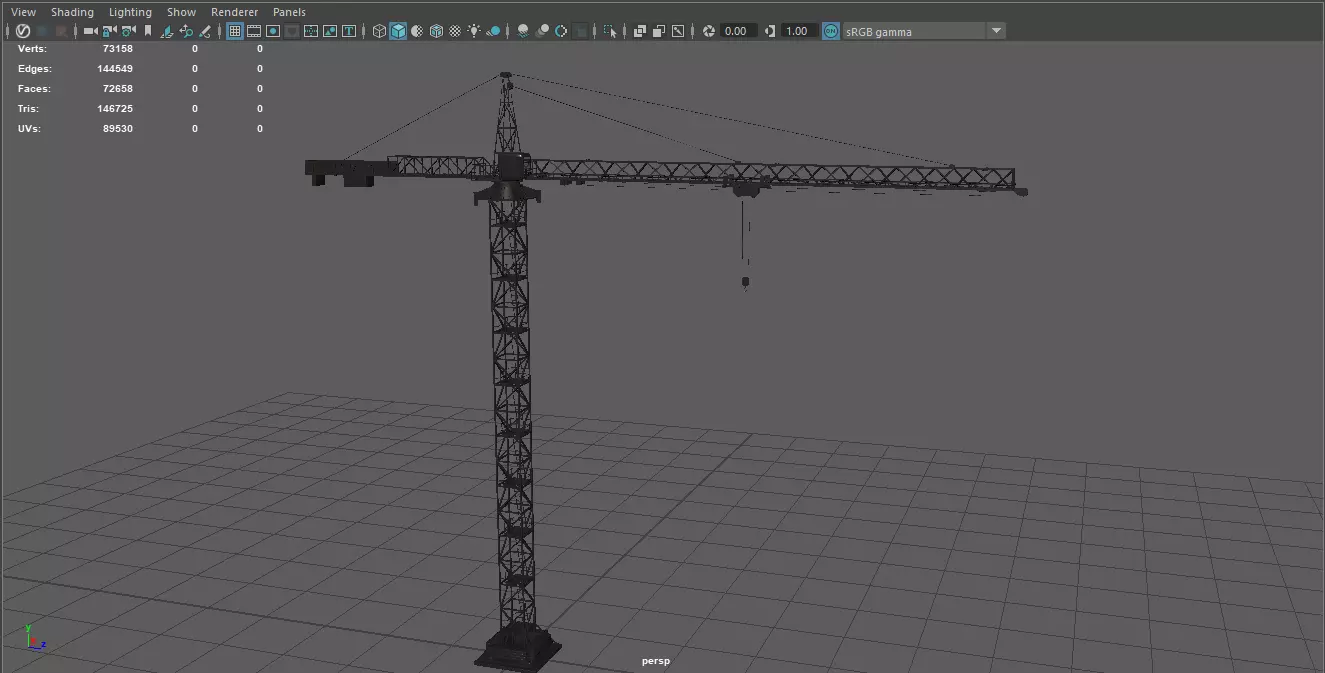Image resolution: width=1325 pixels, height=673 pixels.
Task: Click the X-Ray icon
Action: (640, 31)
